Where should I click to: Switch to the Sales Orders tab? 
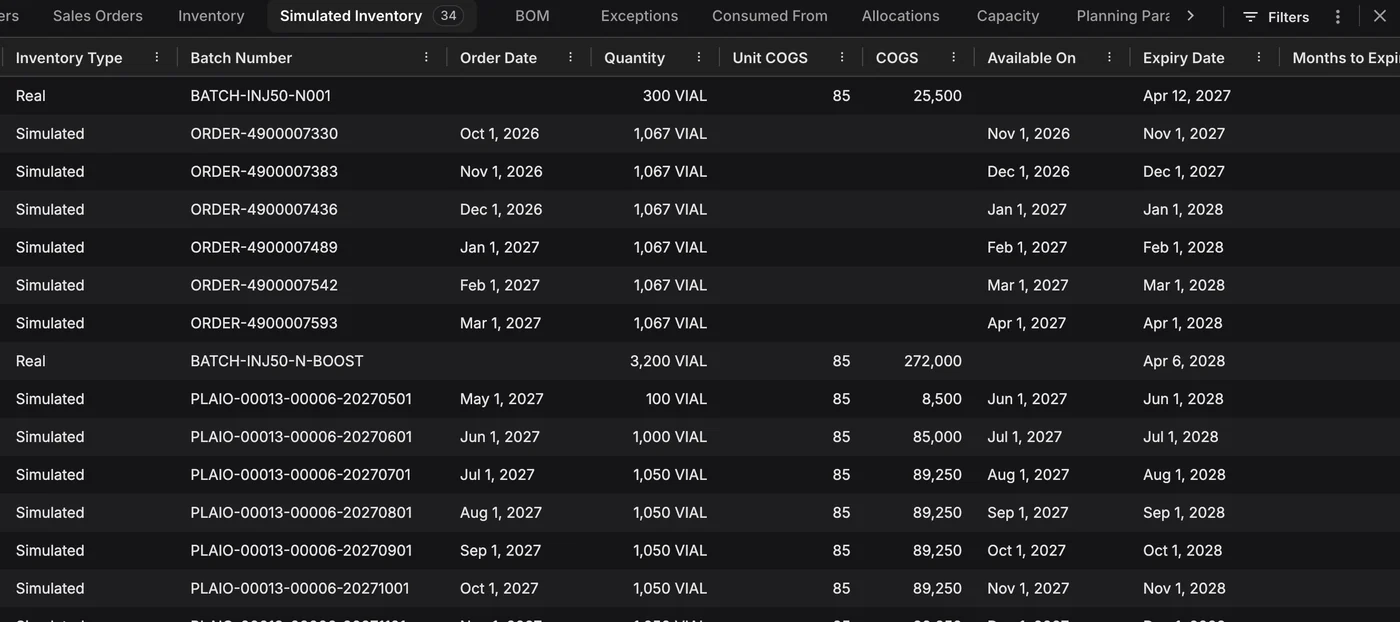[98, 16]
